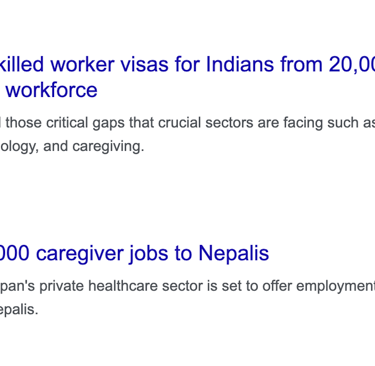Screen dimensions: 375x366
Task: Click the word "employment" in the second snippet
Action: tap(335, 286)
